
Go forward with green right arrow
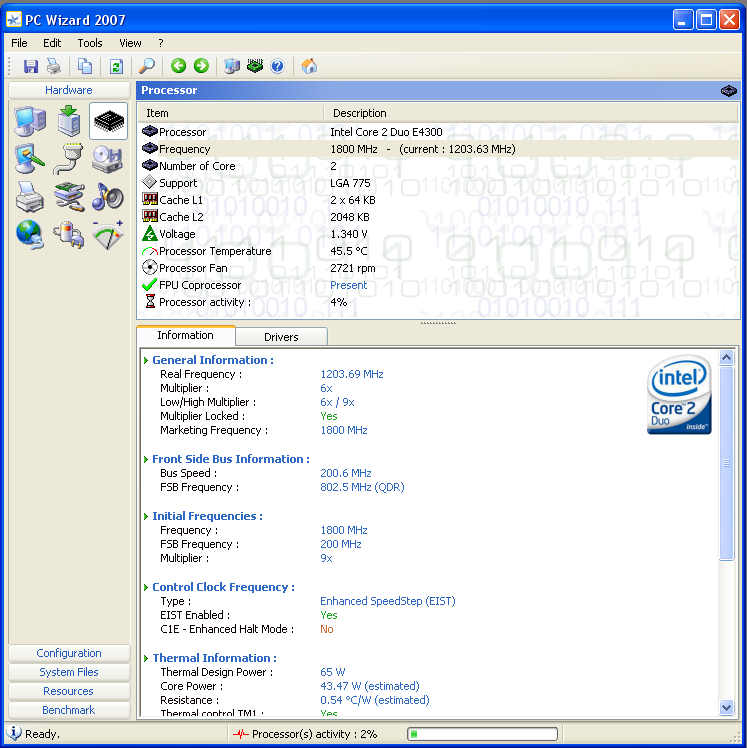coord(201,65)
